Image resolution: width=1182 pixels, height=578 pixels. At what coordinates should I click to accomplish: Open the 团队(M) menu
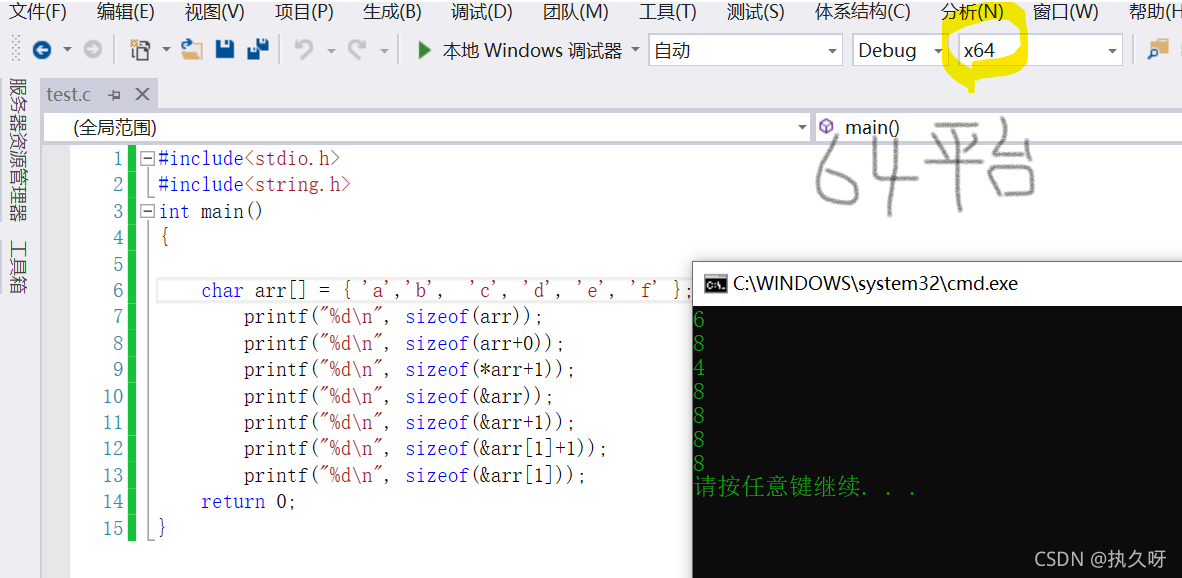tap(575, 11)
